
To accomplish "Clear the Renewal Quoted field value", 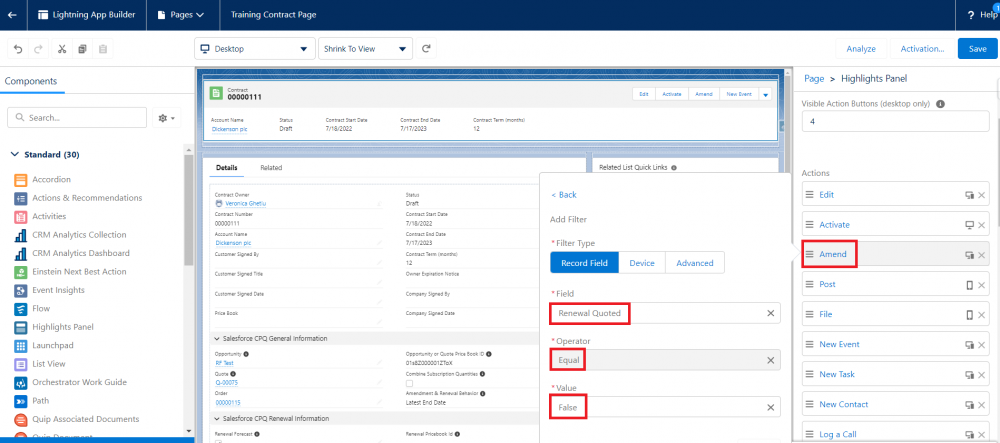I will pyautogui.click(x=770, y=313).
